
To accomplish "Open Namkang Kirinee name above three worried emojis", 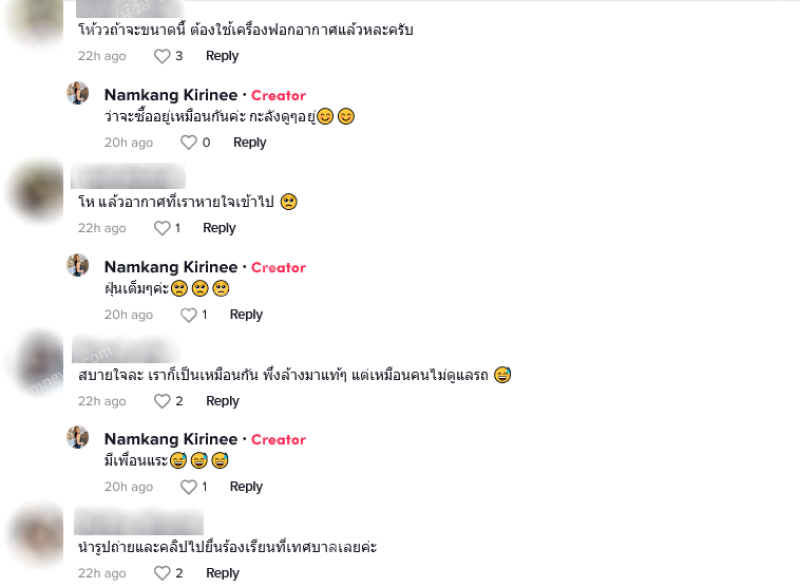I will 171,267.
